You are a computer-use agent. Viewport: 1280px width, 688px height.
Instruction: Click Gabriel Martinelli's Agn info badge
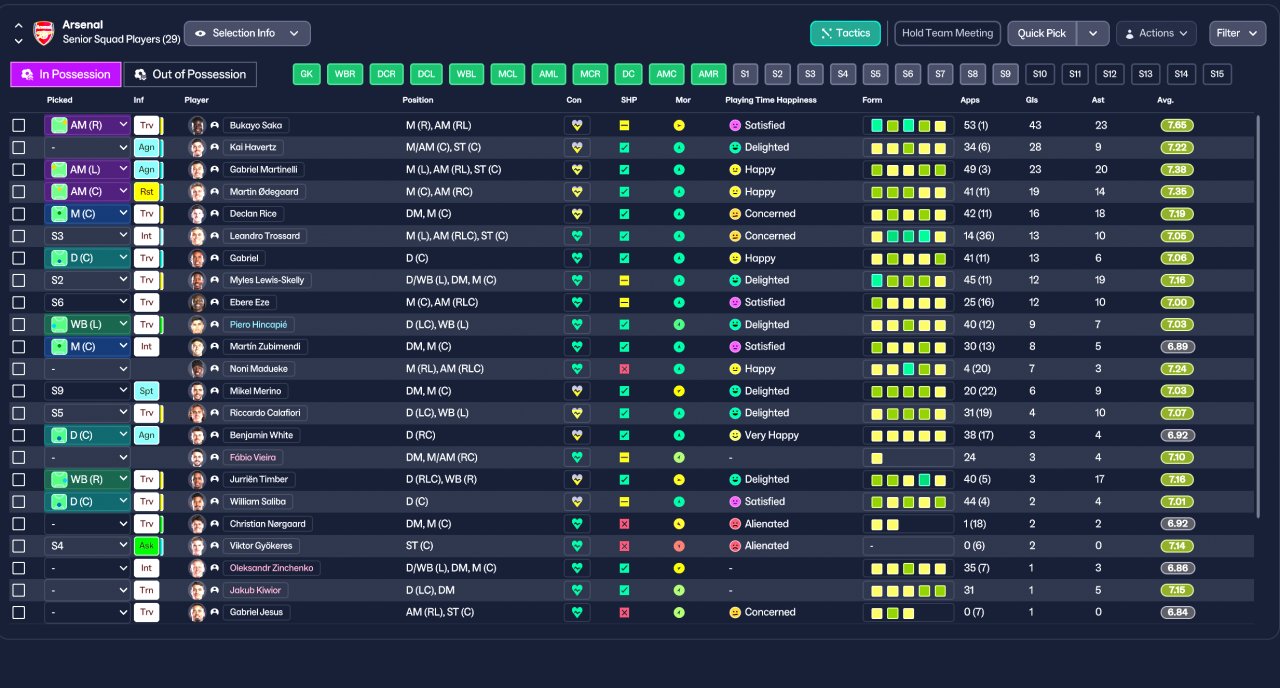tap(147, 170)
